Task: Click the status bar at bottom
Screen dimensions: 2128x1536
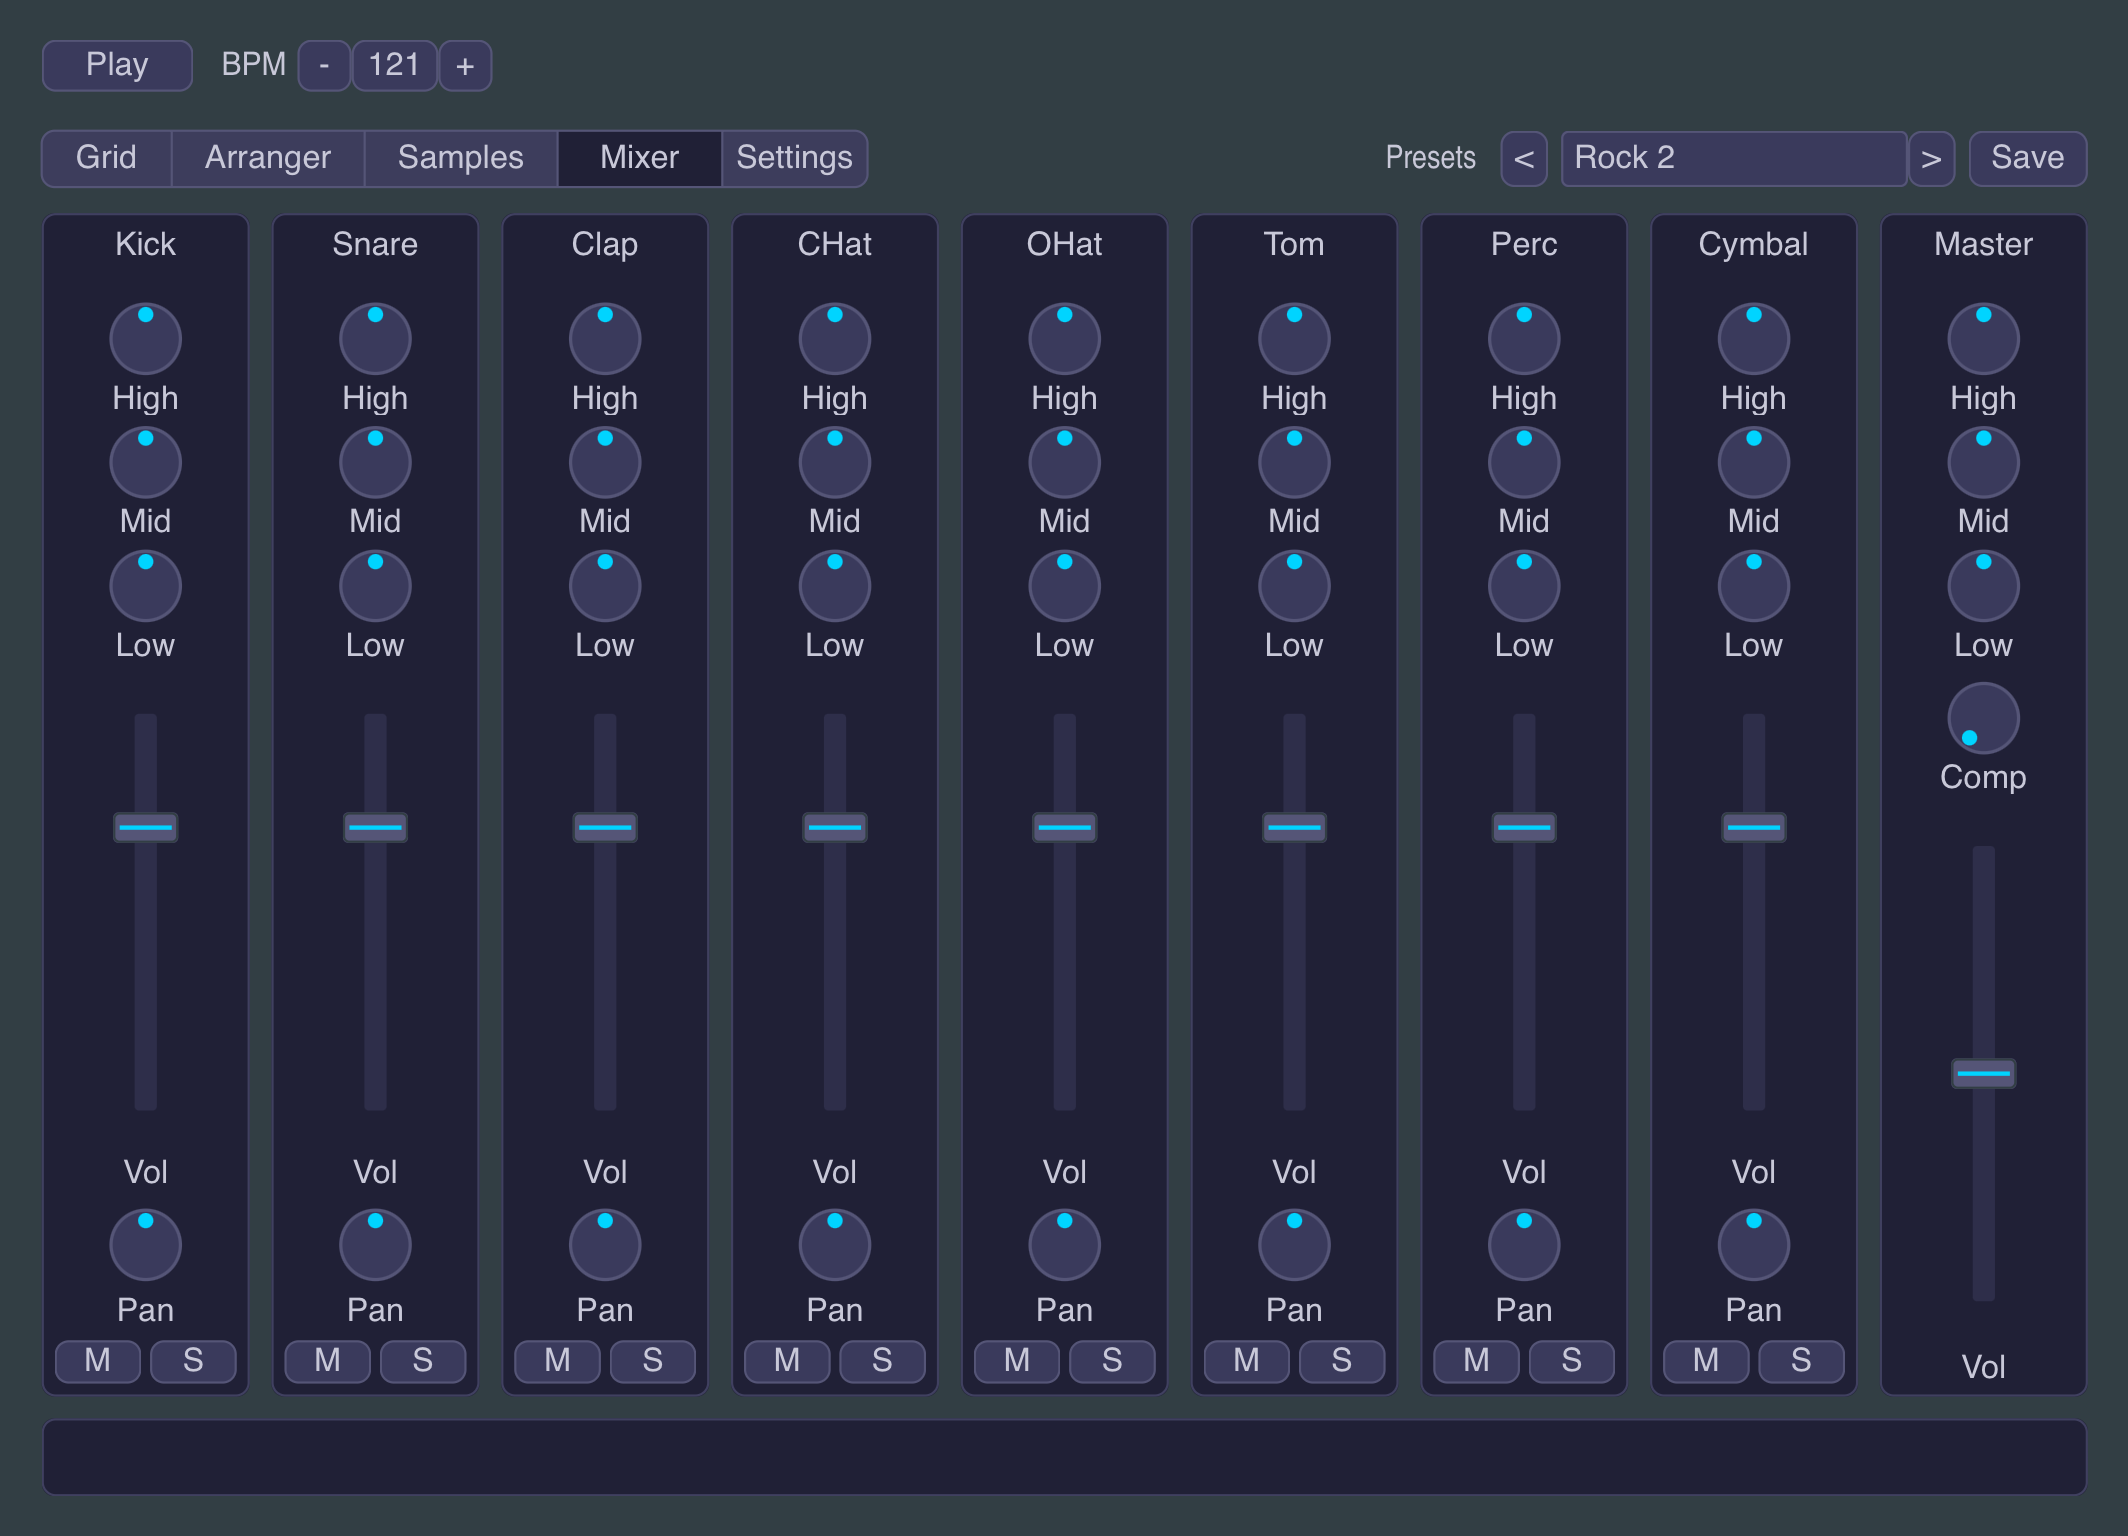Action: 1064,1457
